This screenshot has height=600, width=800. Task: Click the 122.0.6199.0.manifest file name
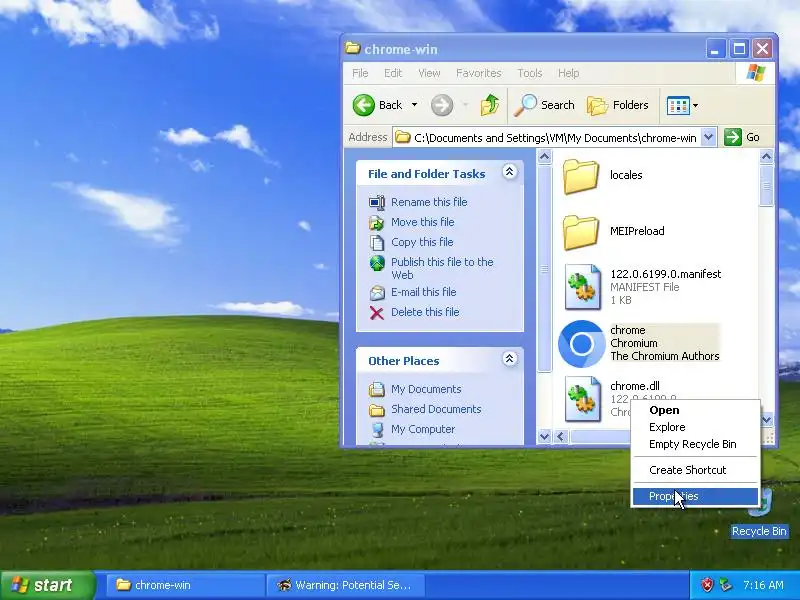(666, 274)
